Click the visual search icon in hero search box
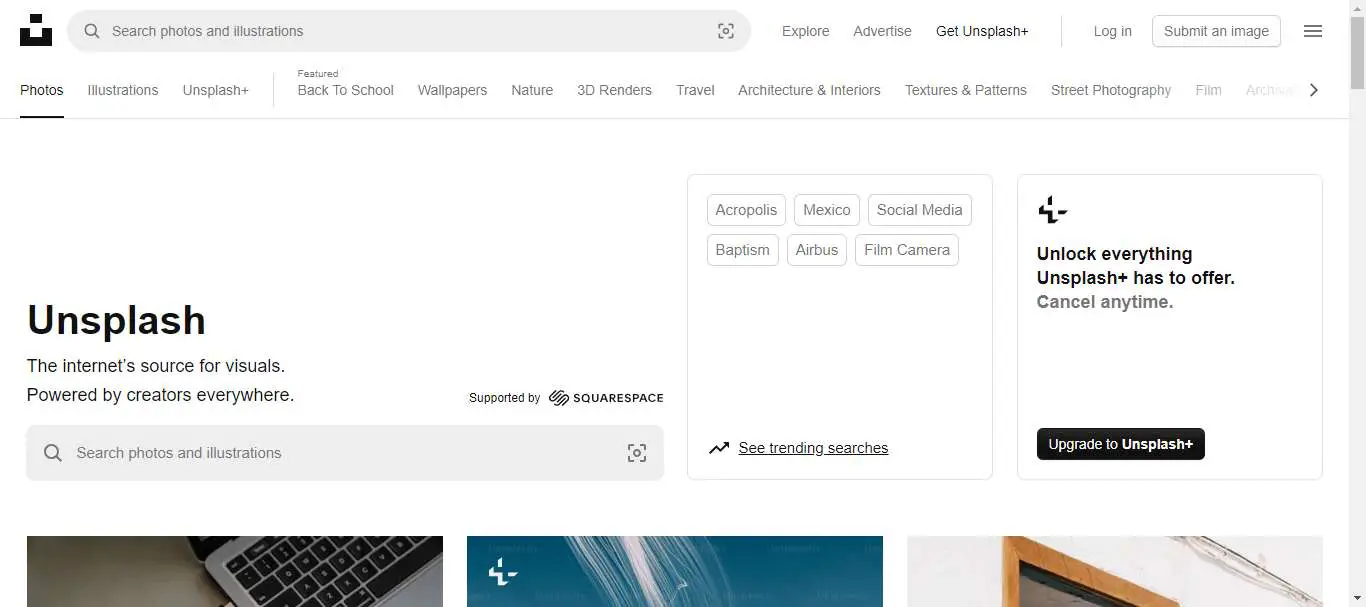1366x607 pixels. pyautogui.click(x=637, y=453)
